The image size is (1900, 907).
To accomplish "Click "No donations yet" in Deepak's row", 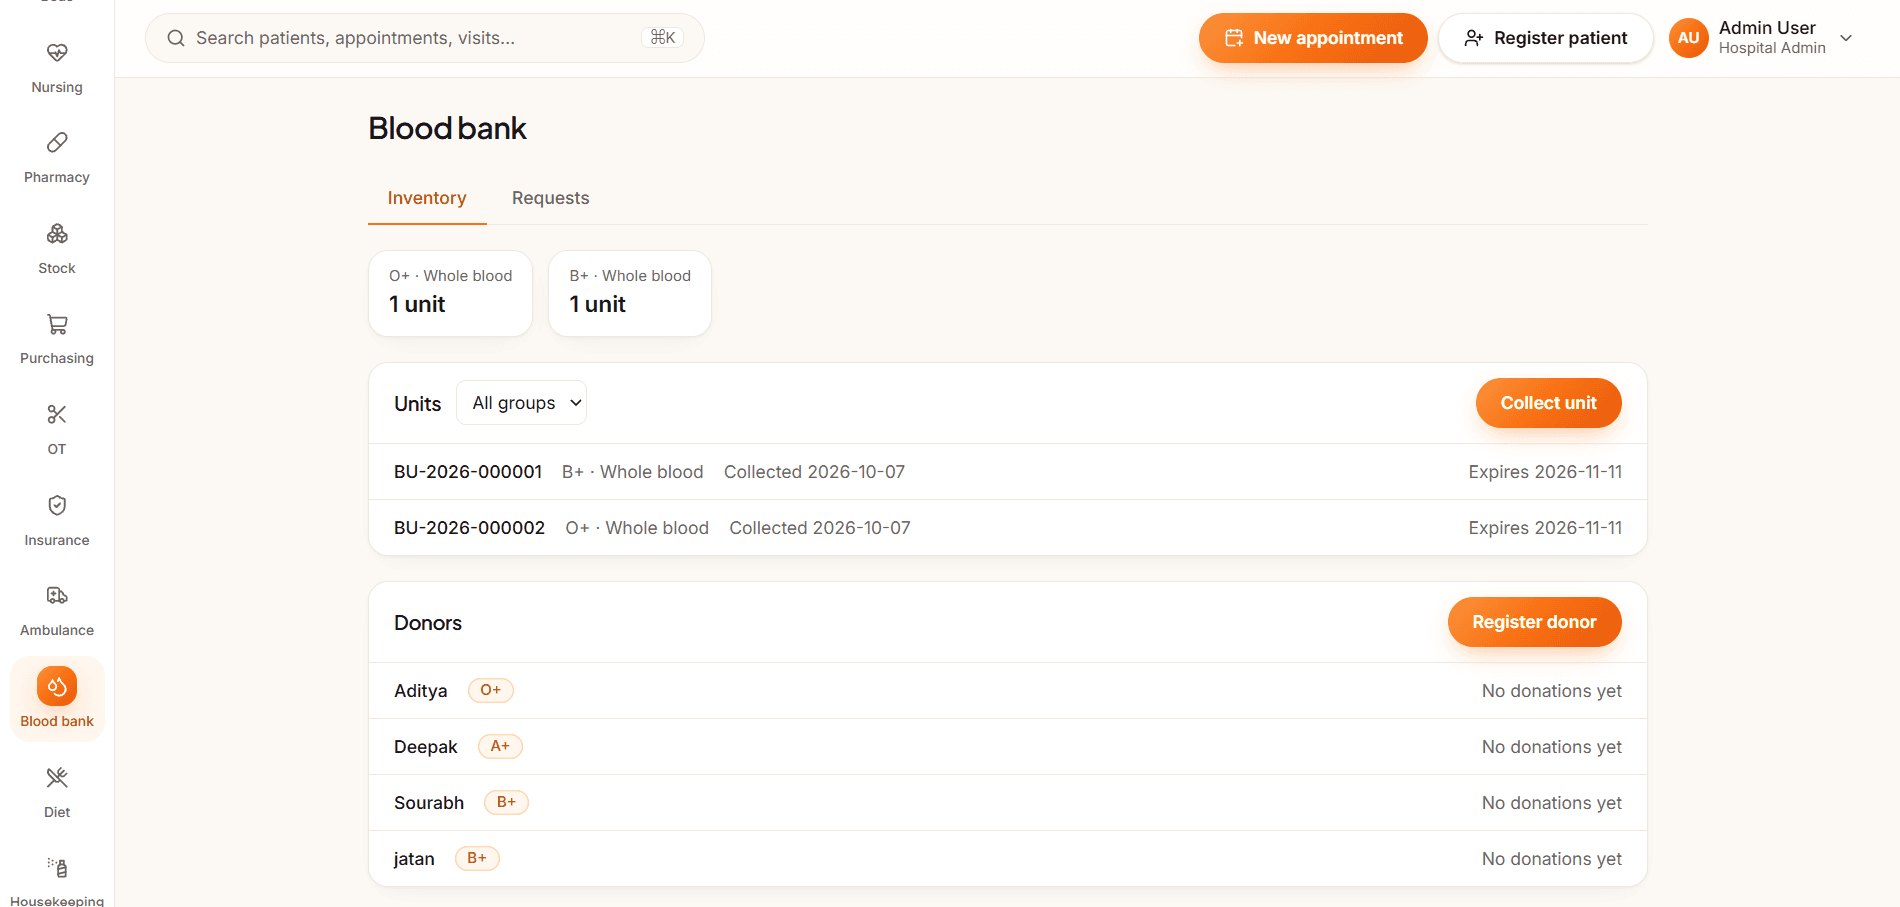I will pos(1552,747).
